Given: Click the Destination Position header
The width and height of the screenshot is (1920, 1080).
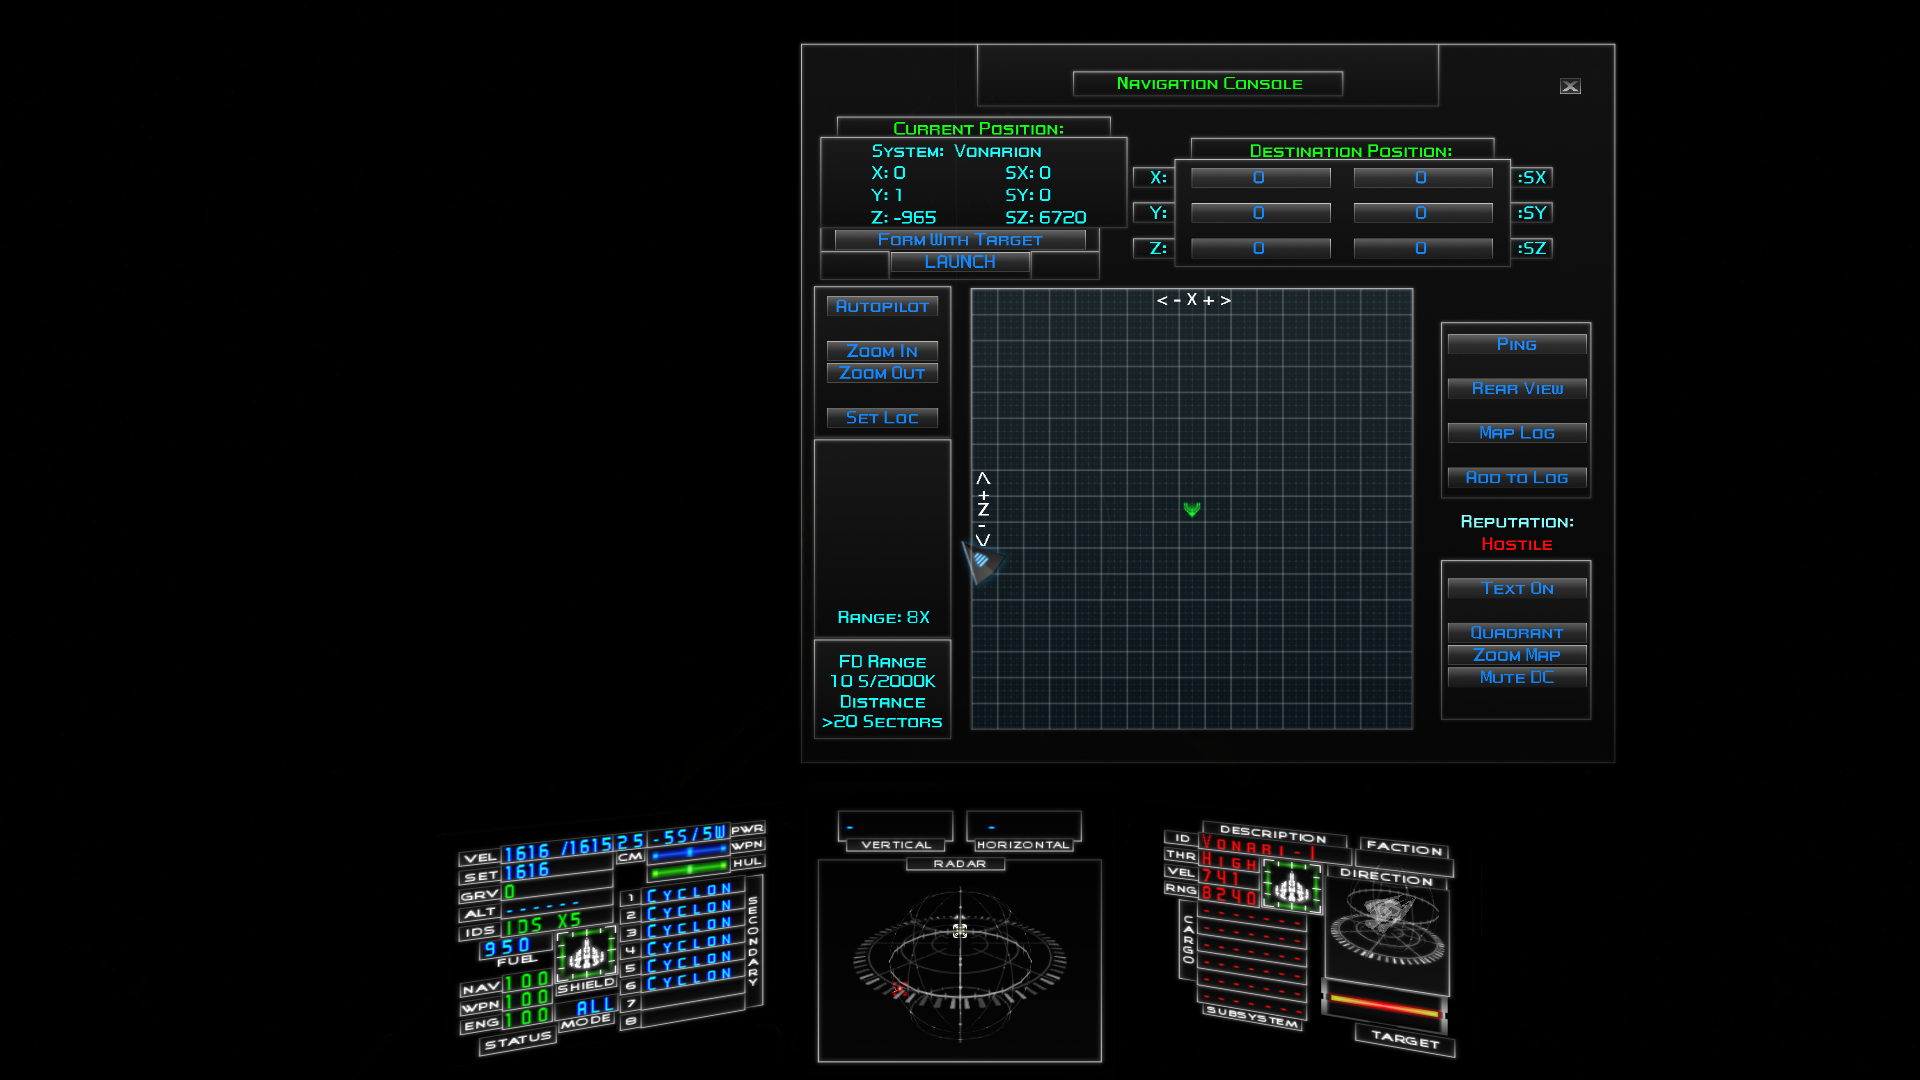Looking at the screenshot, I should 1350,151.
